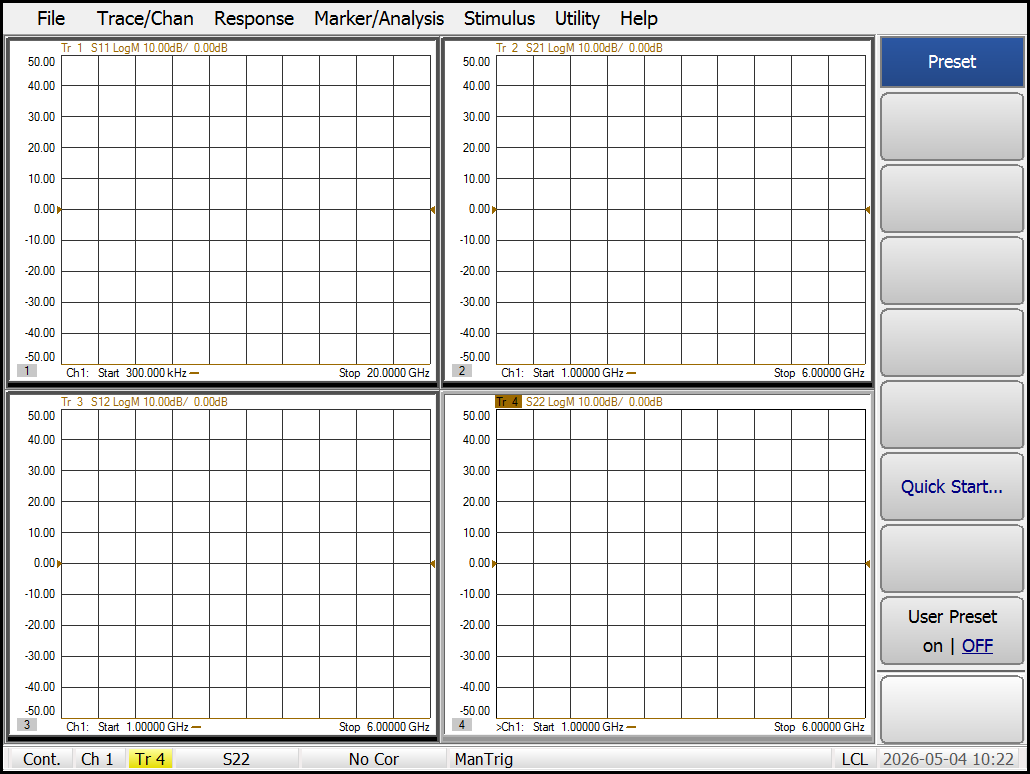Click 50.00 scale value in window 1
The image size is (1030, 774).
point(41,62)
